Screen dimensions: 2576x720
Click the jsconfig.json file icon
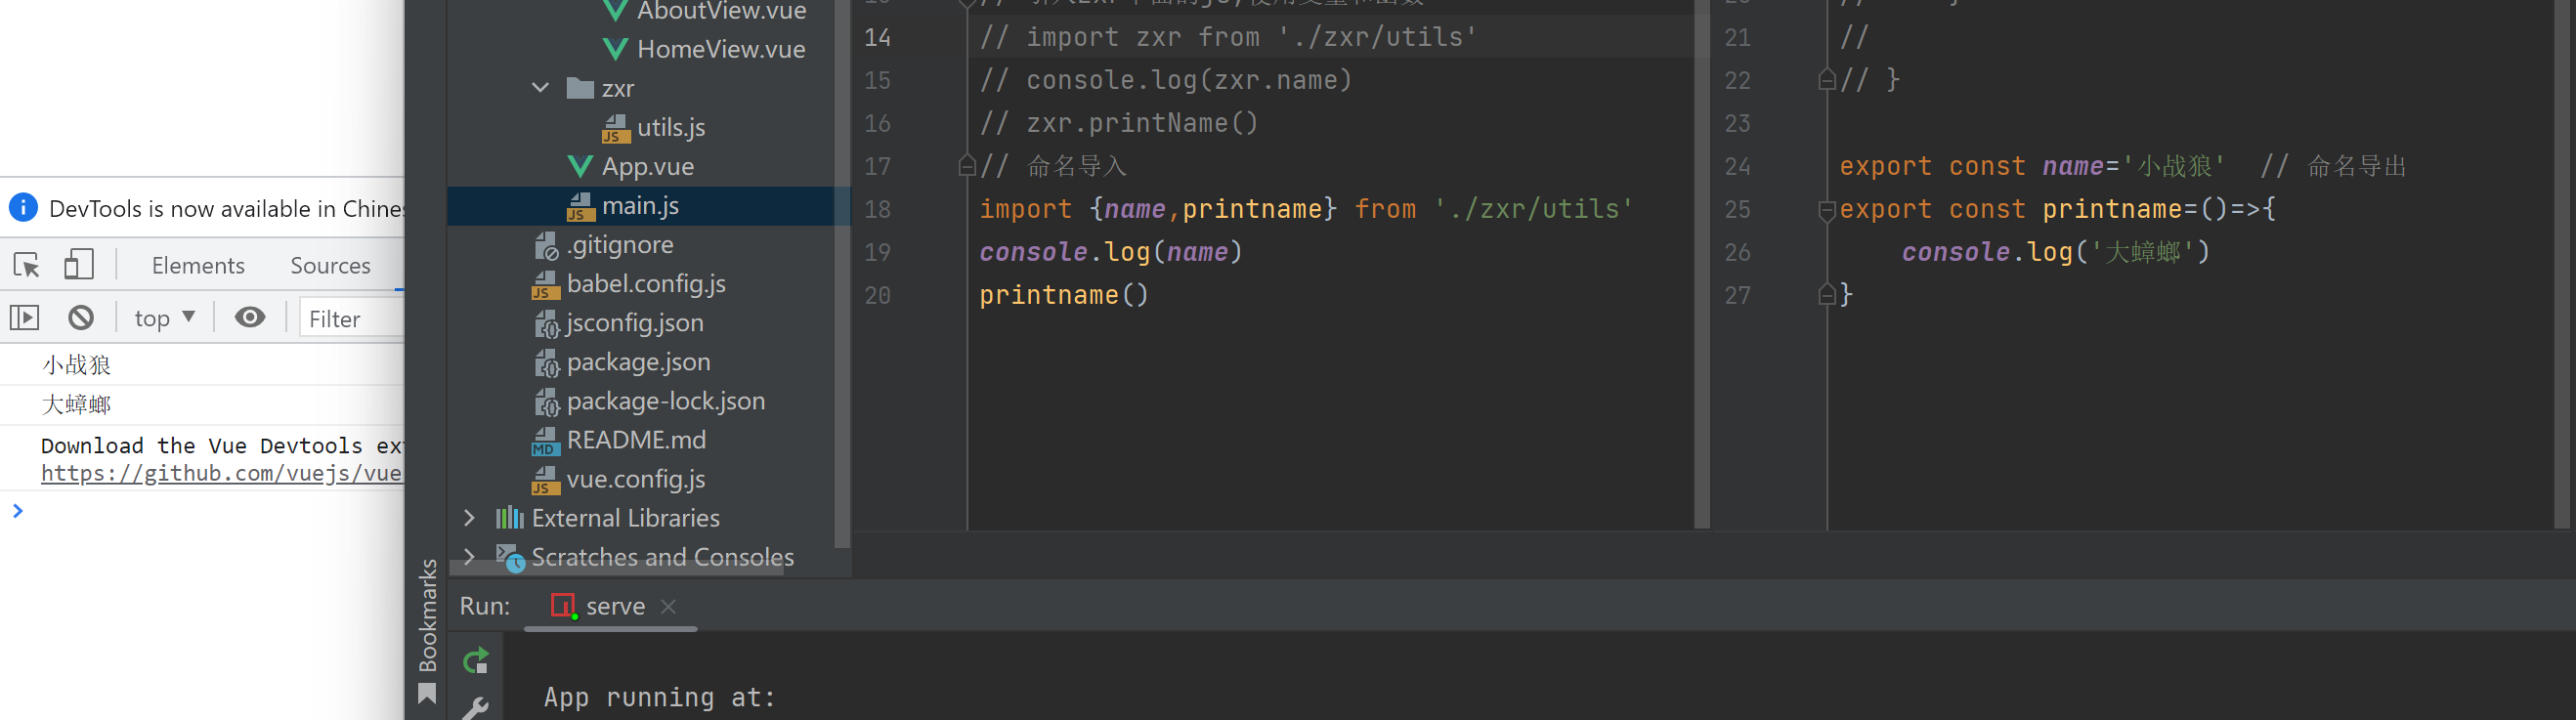[546, 324]
